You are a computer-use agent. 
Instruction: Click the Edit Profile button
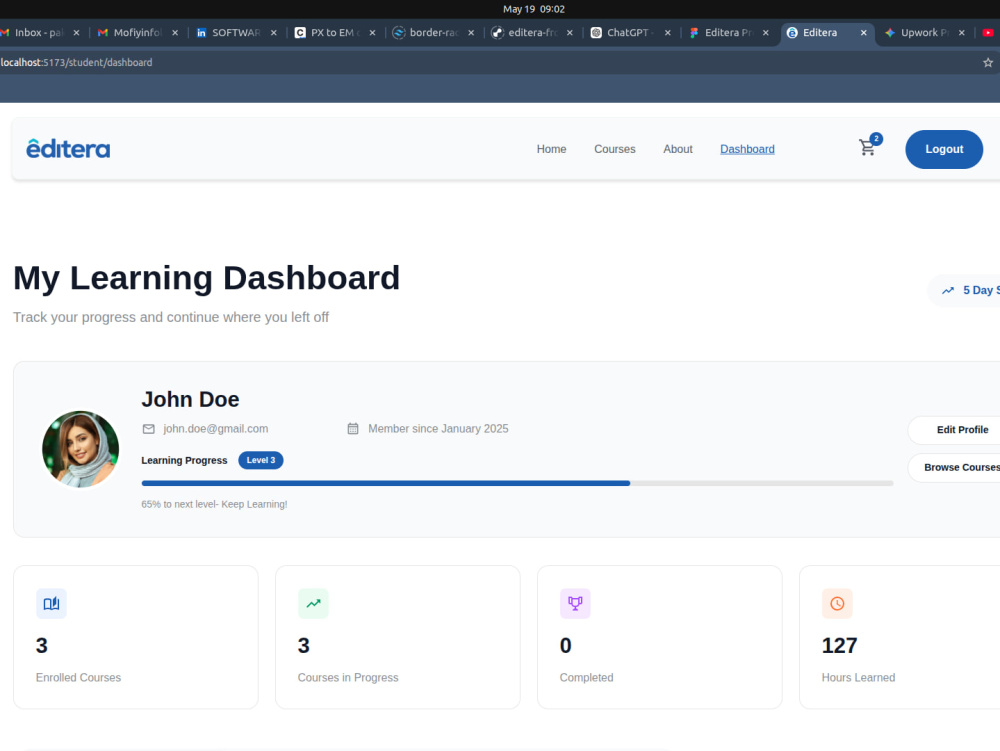pyautogui.click(x=954, y=430)
